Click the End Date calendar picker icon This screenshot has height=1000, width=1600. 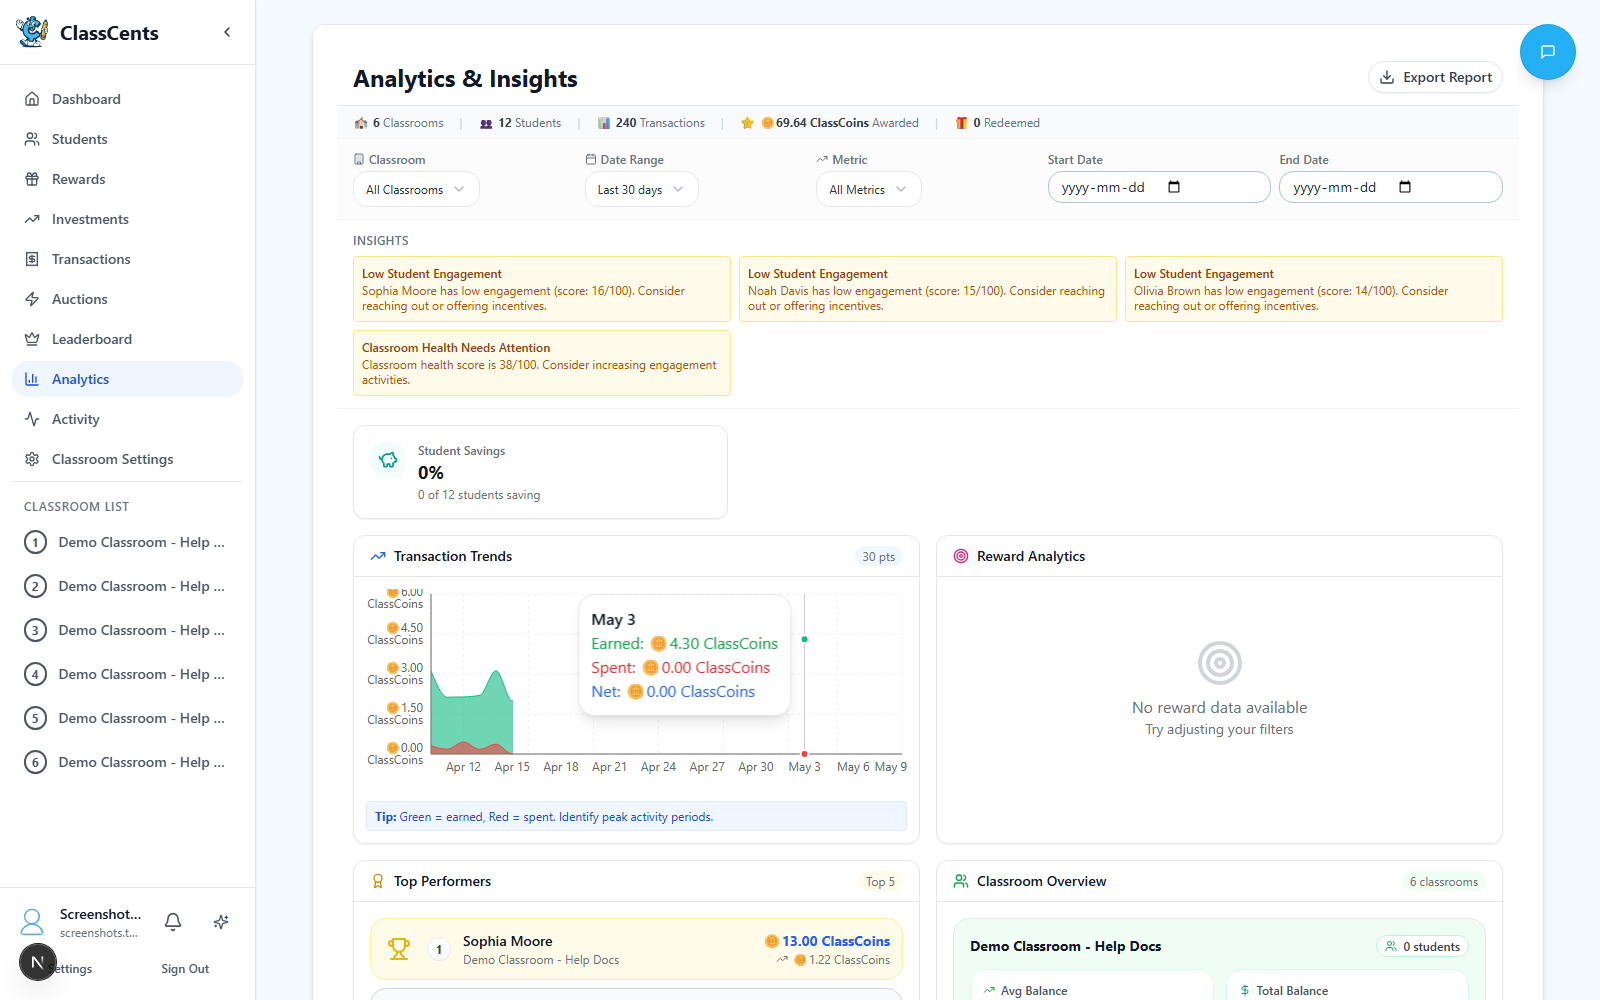point(1405,187)
